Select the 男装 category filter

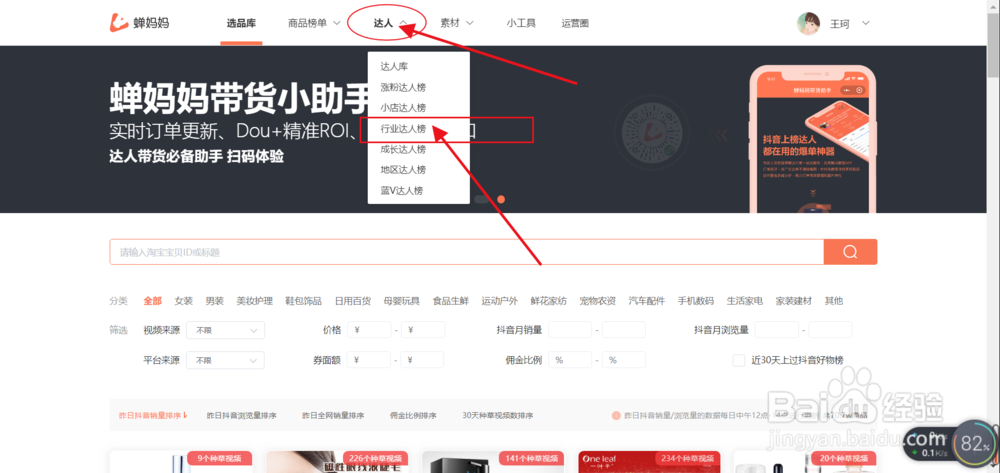(214, 301)
